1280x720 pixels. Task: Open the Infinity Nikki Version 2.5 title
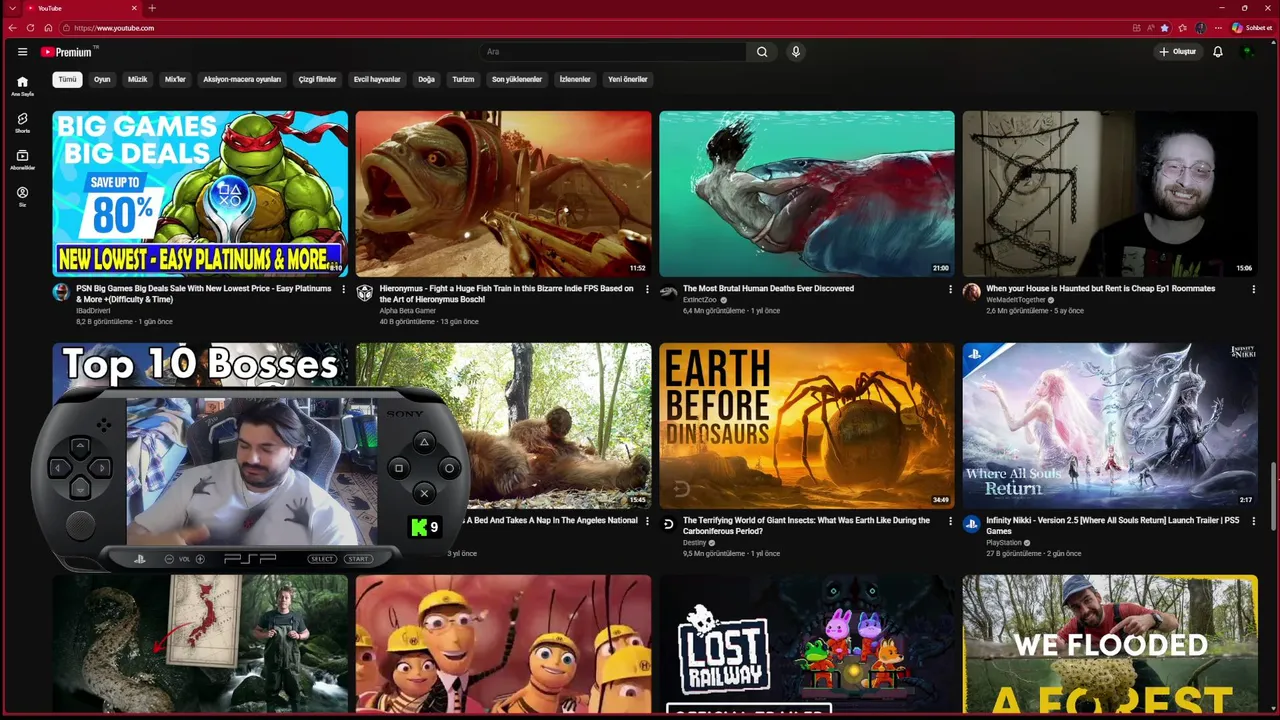tap(1112, 526)
